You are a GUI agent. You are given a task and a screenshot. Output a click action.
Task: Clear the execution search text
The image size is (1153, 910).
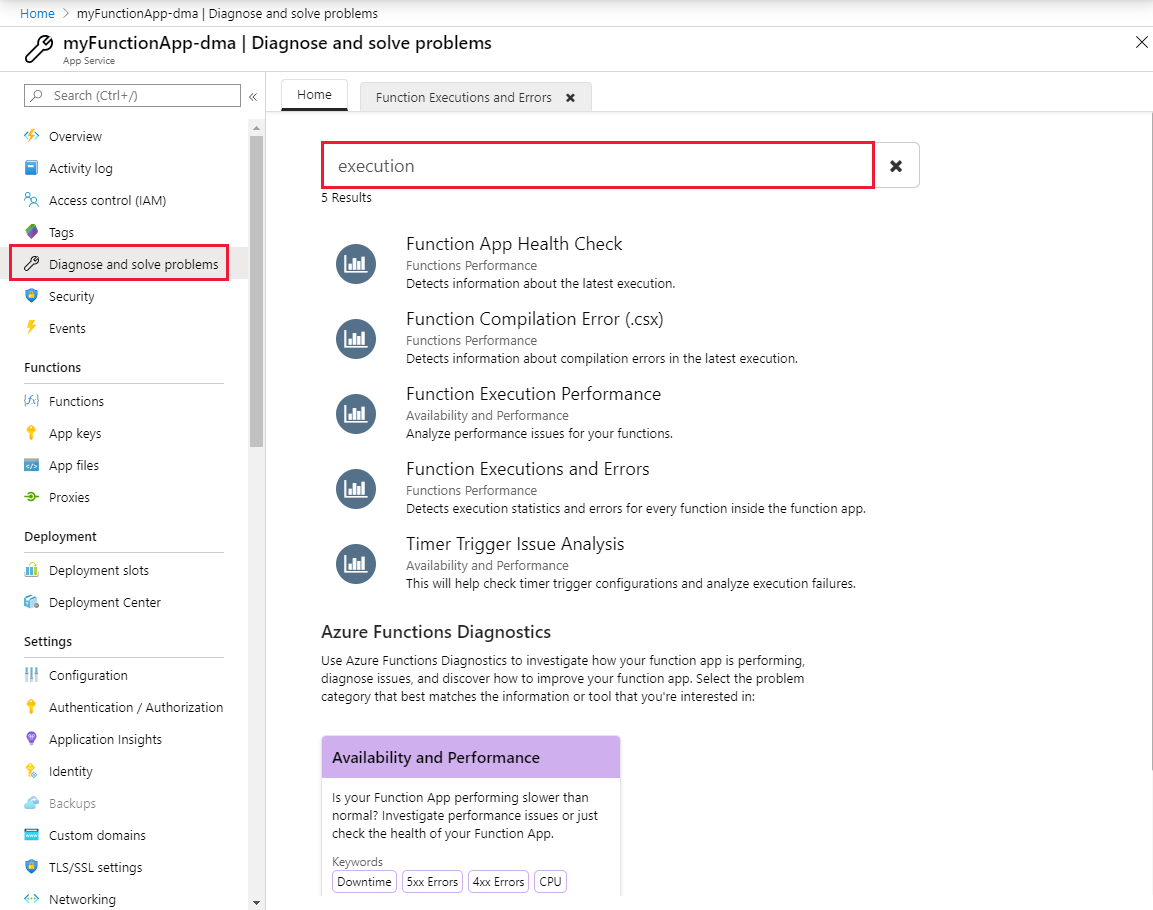(x=897, y=165)
